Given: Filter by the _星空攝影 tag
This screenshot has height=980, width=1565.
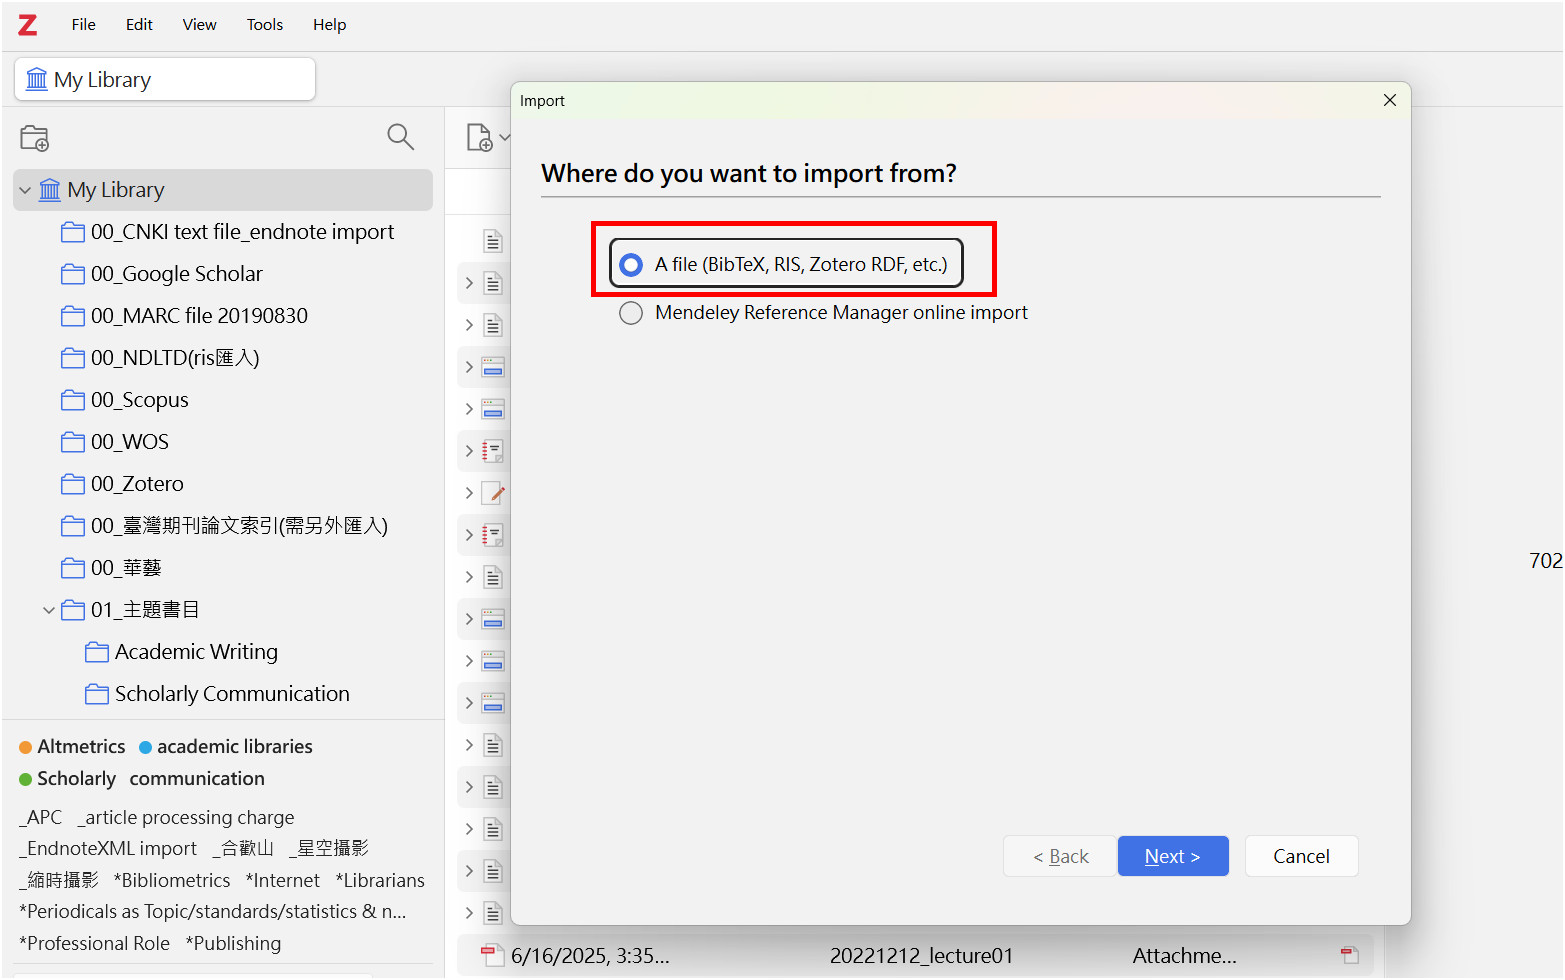Looking at the screenshot, I should point(329,849).
